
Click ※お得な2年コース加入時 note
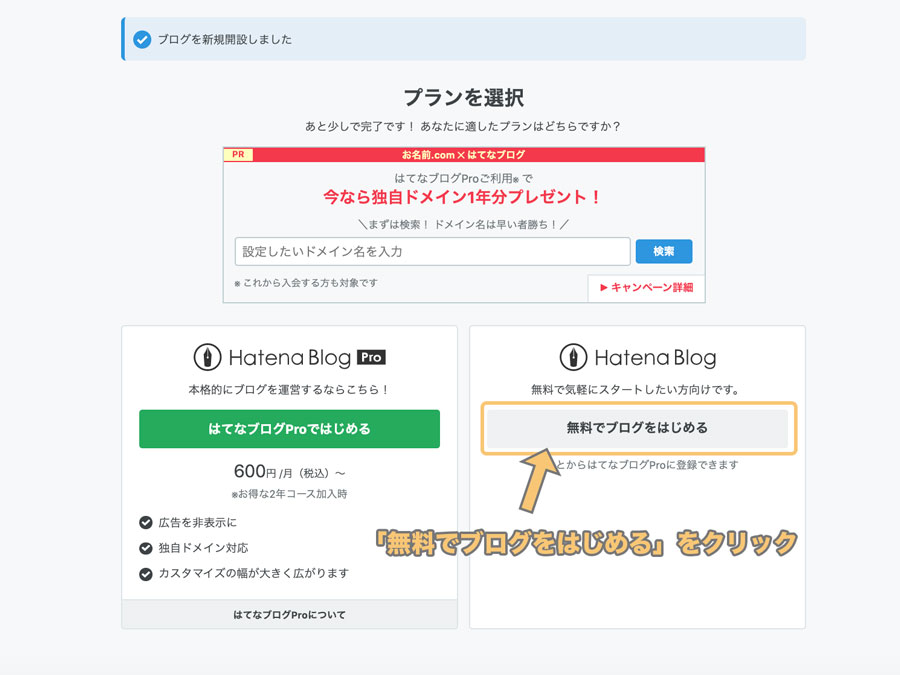tap(289, 494)
